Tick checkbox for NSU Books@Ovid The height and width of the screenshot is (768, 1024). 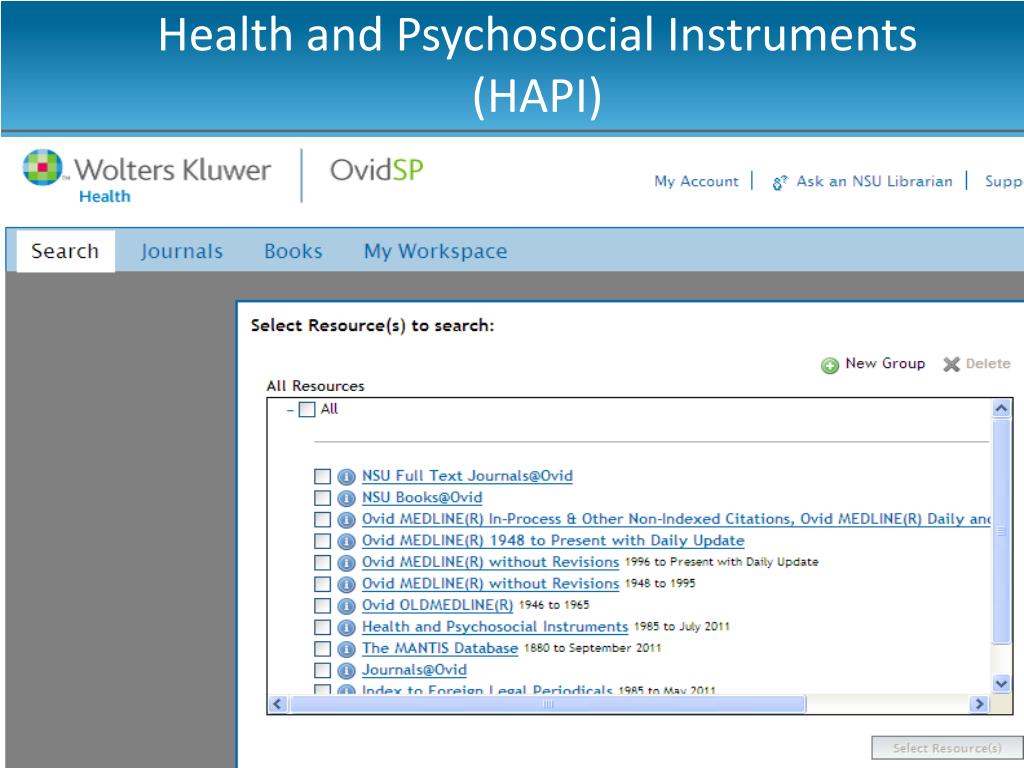tap(322, 498)
